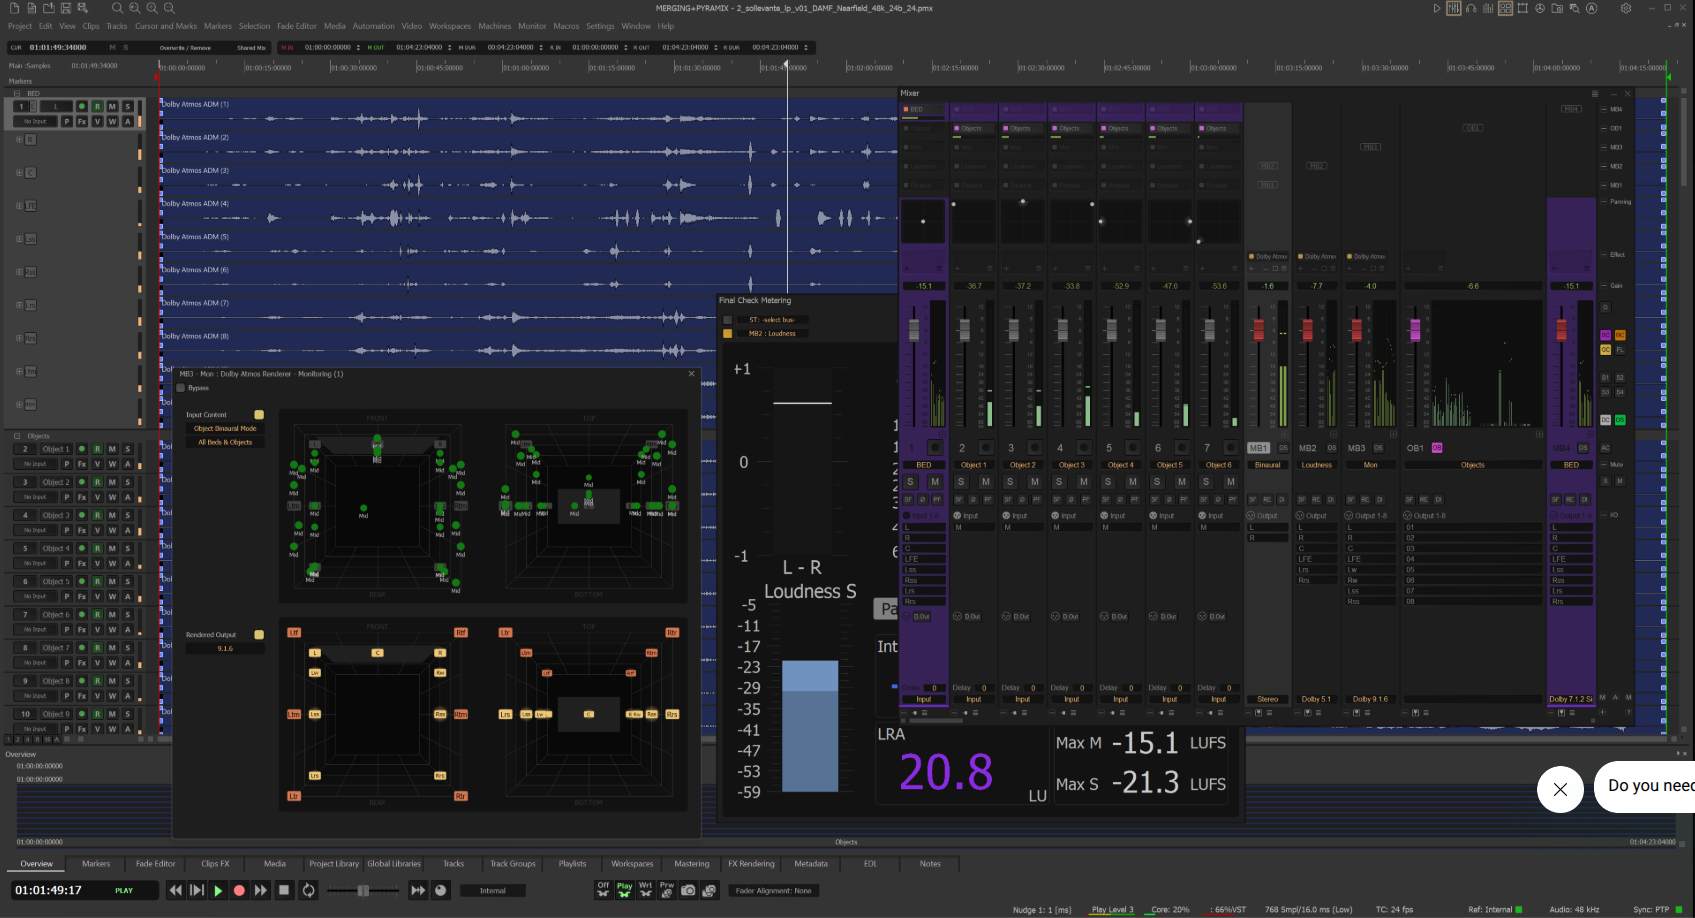Switch to the Track Groups tab
1695x918 pixels.
[x=513, y=864]
